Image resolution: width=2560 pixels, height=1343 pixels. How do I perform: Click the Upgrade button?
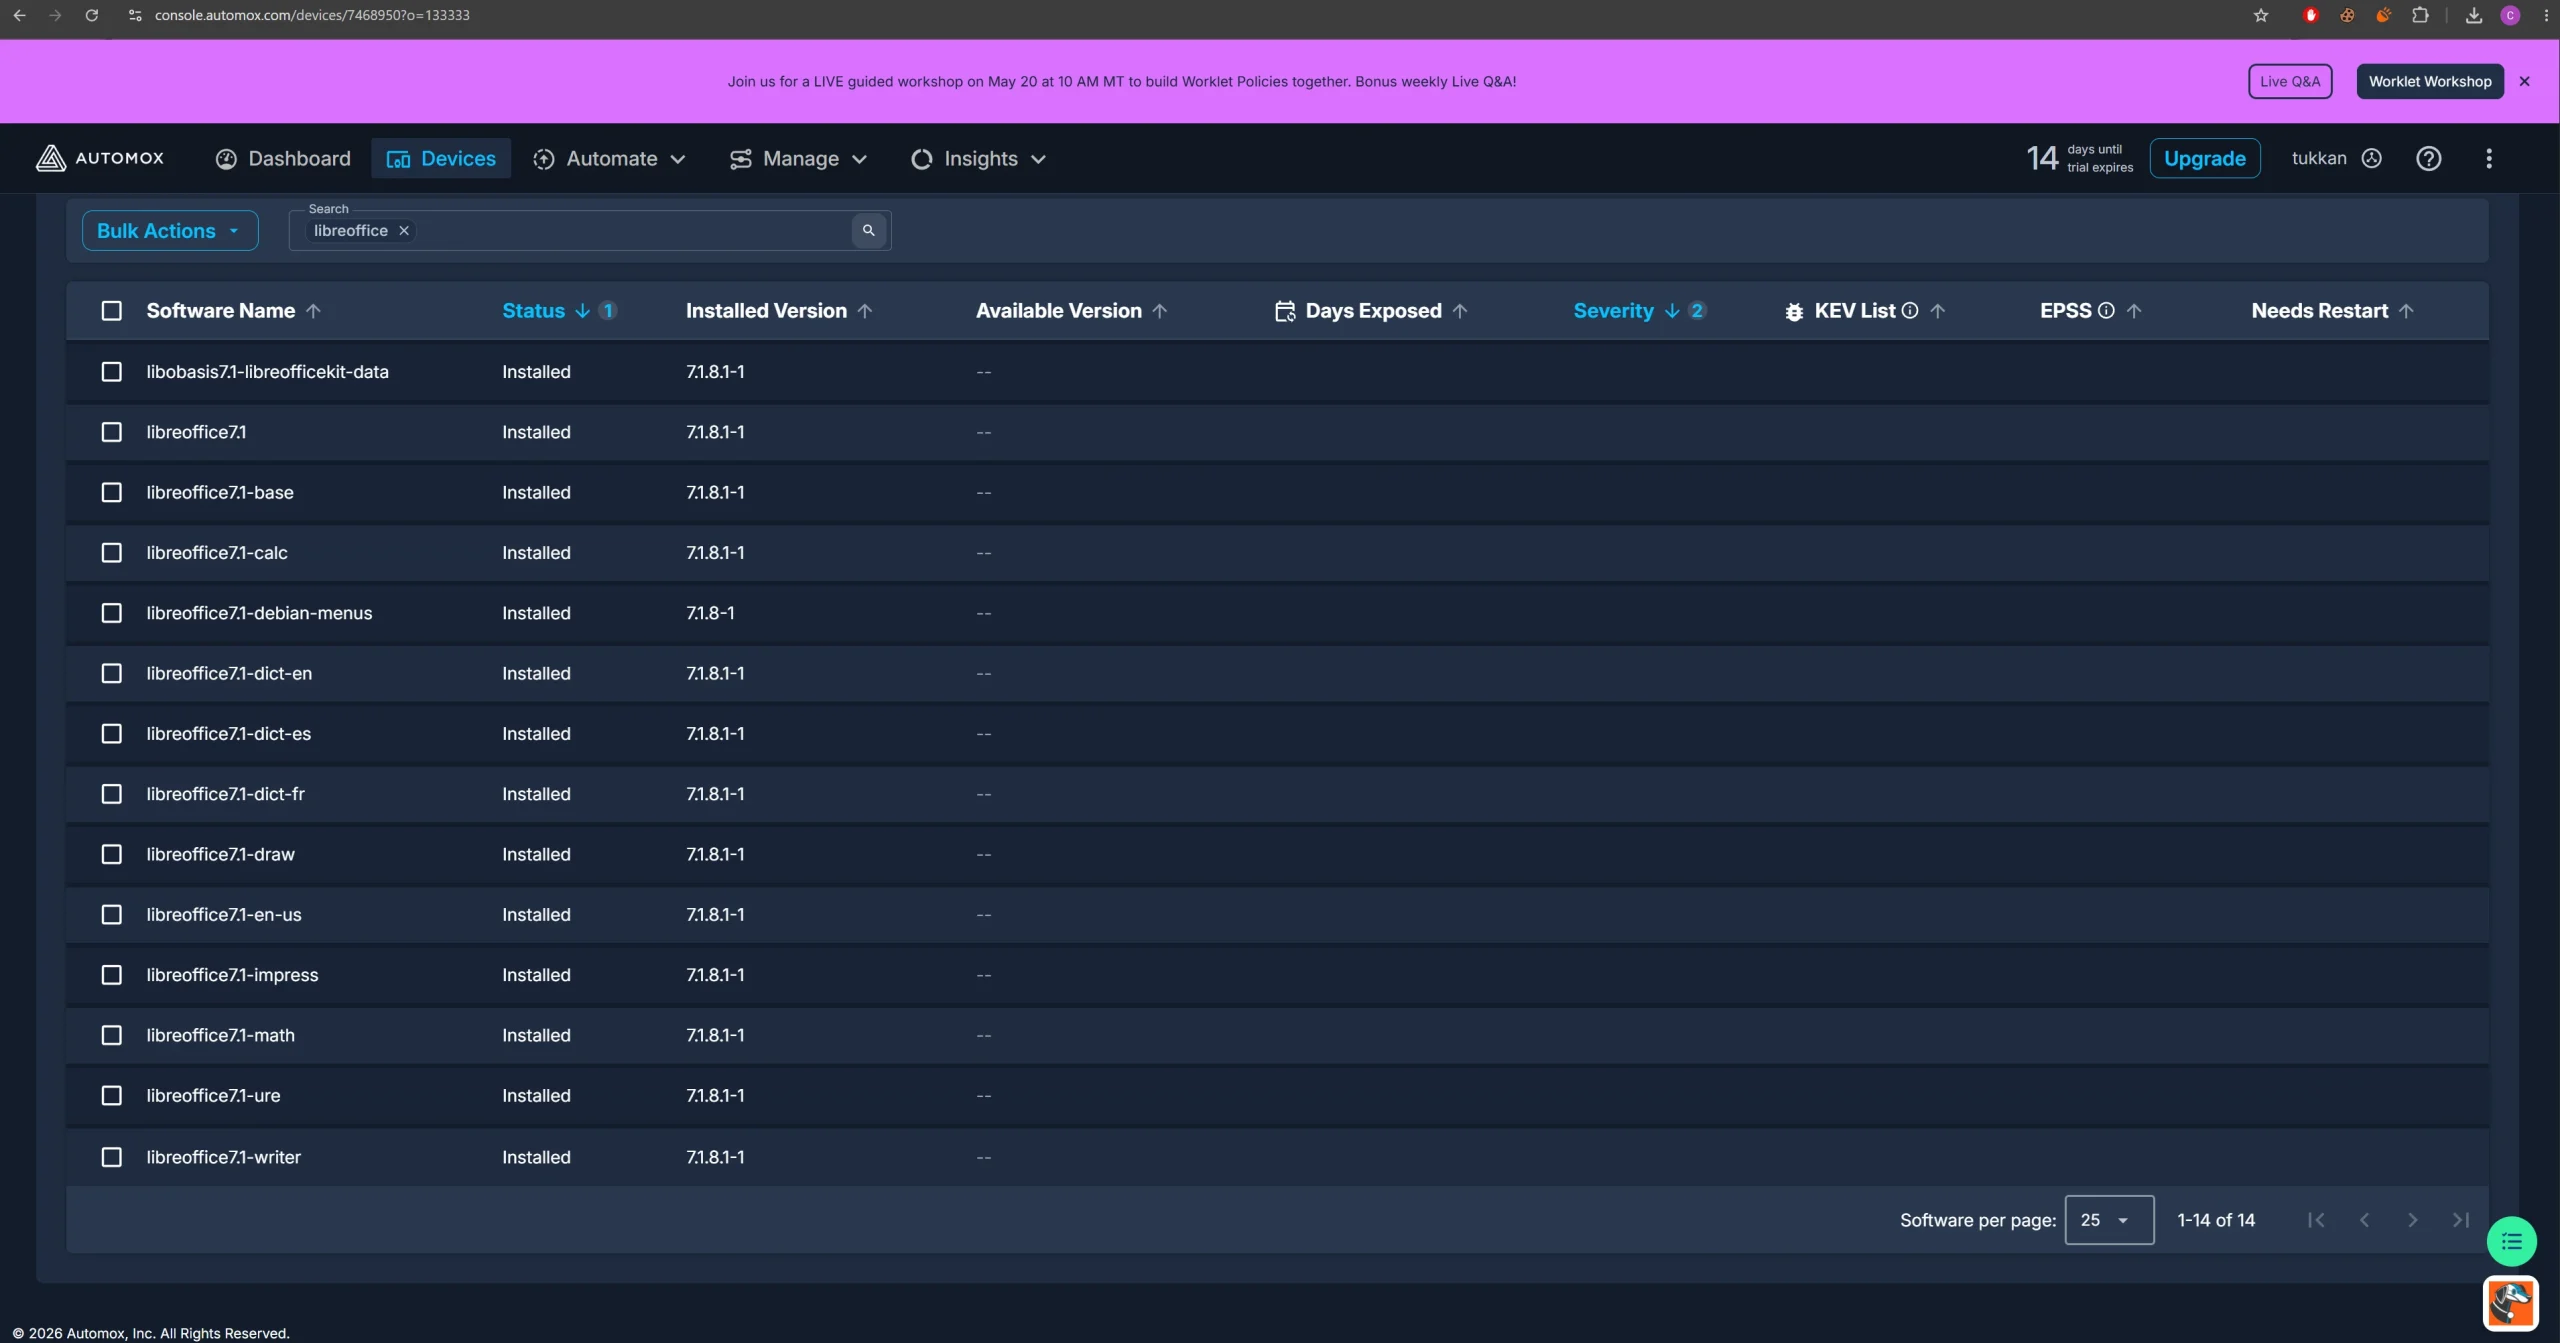point(2205,158)
